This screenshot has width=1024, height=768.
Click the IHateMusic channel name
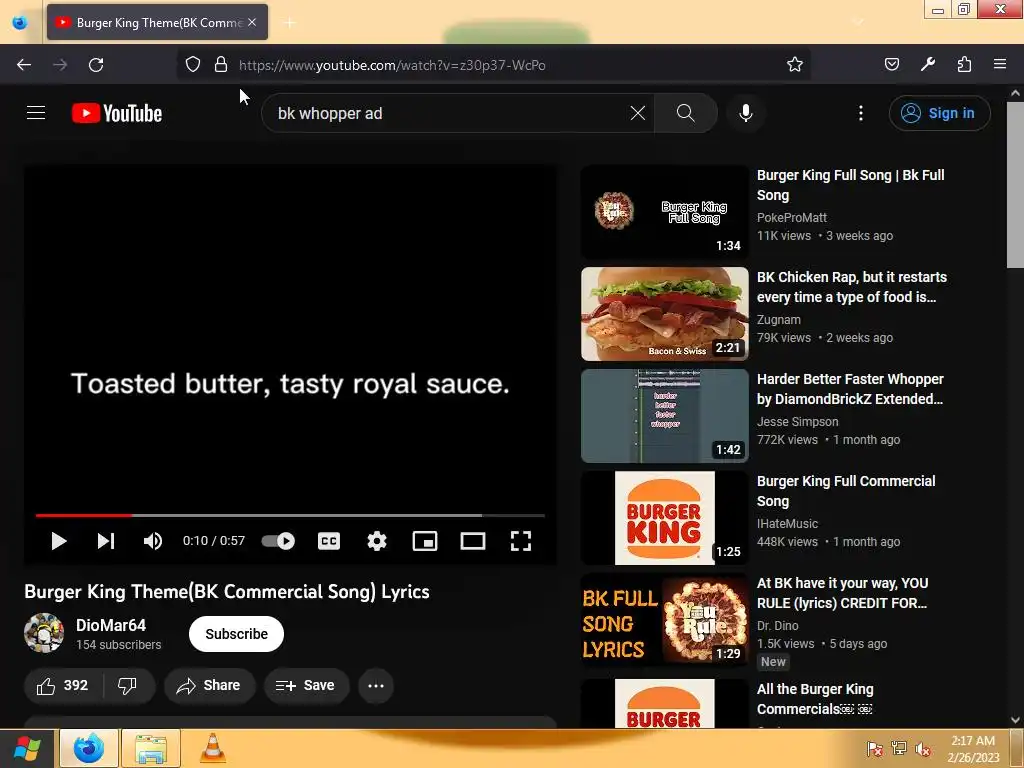(787, 523)
